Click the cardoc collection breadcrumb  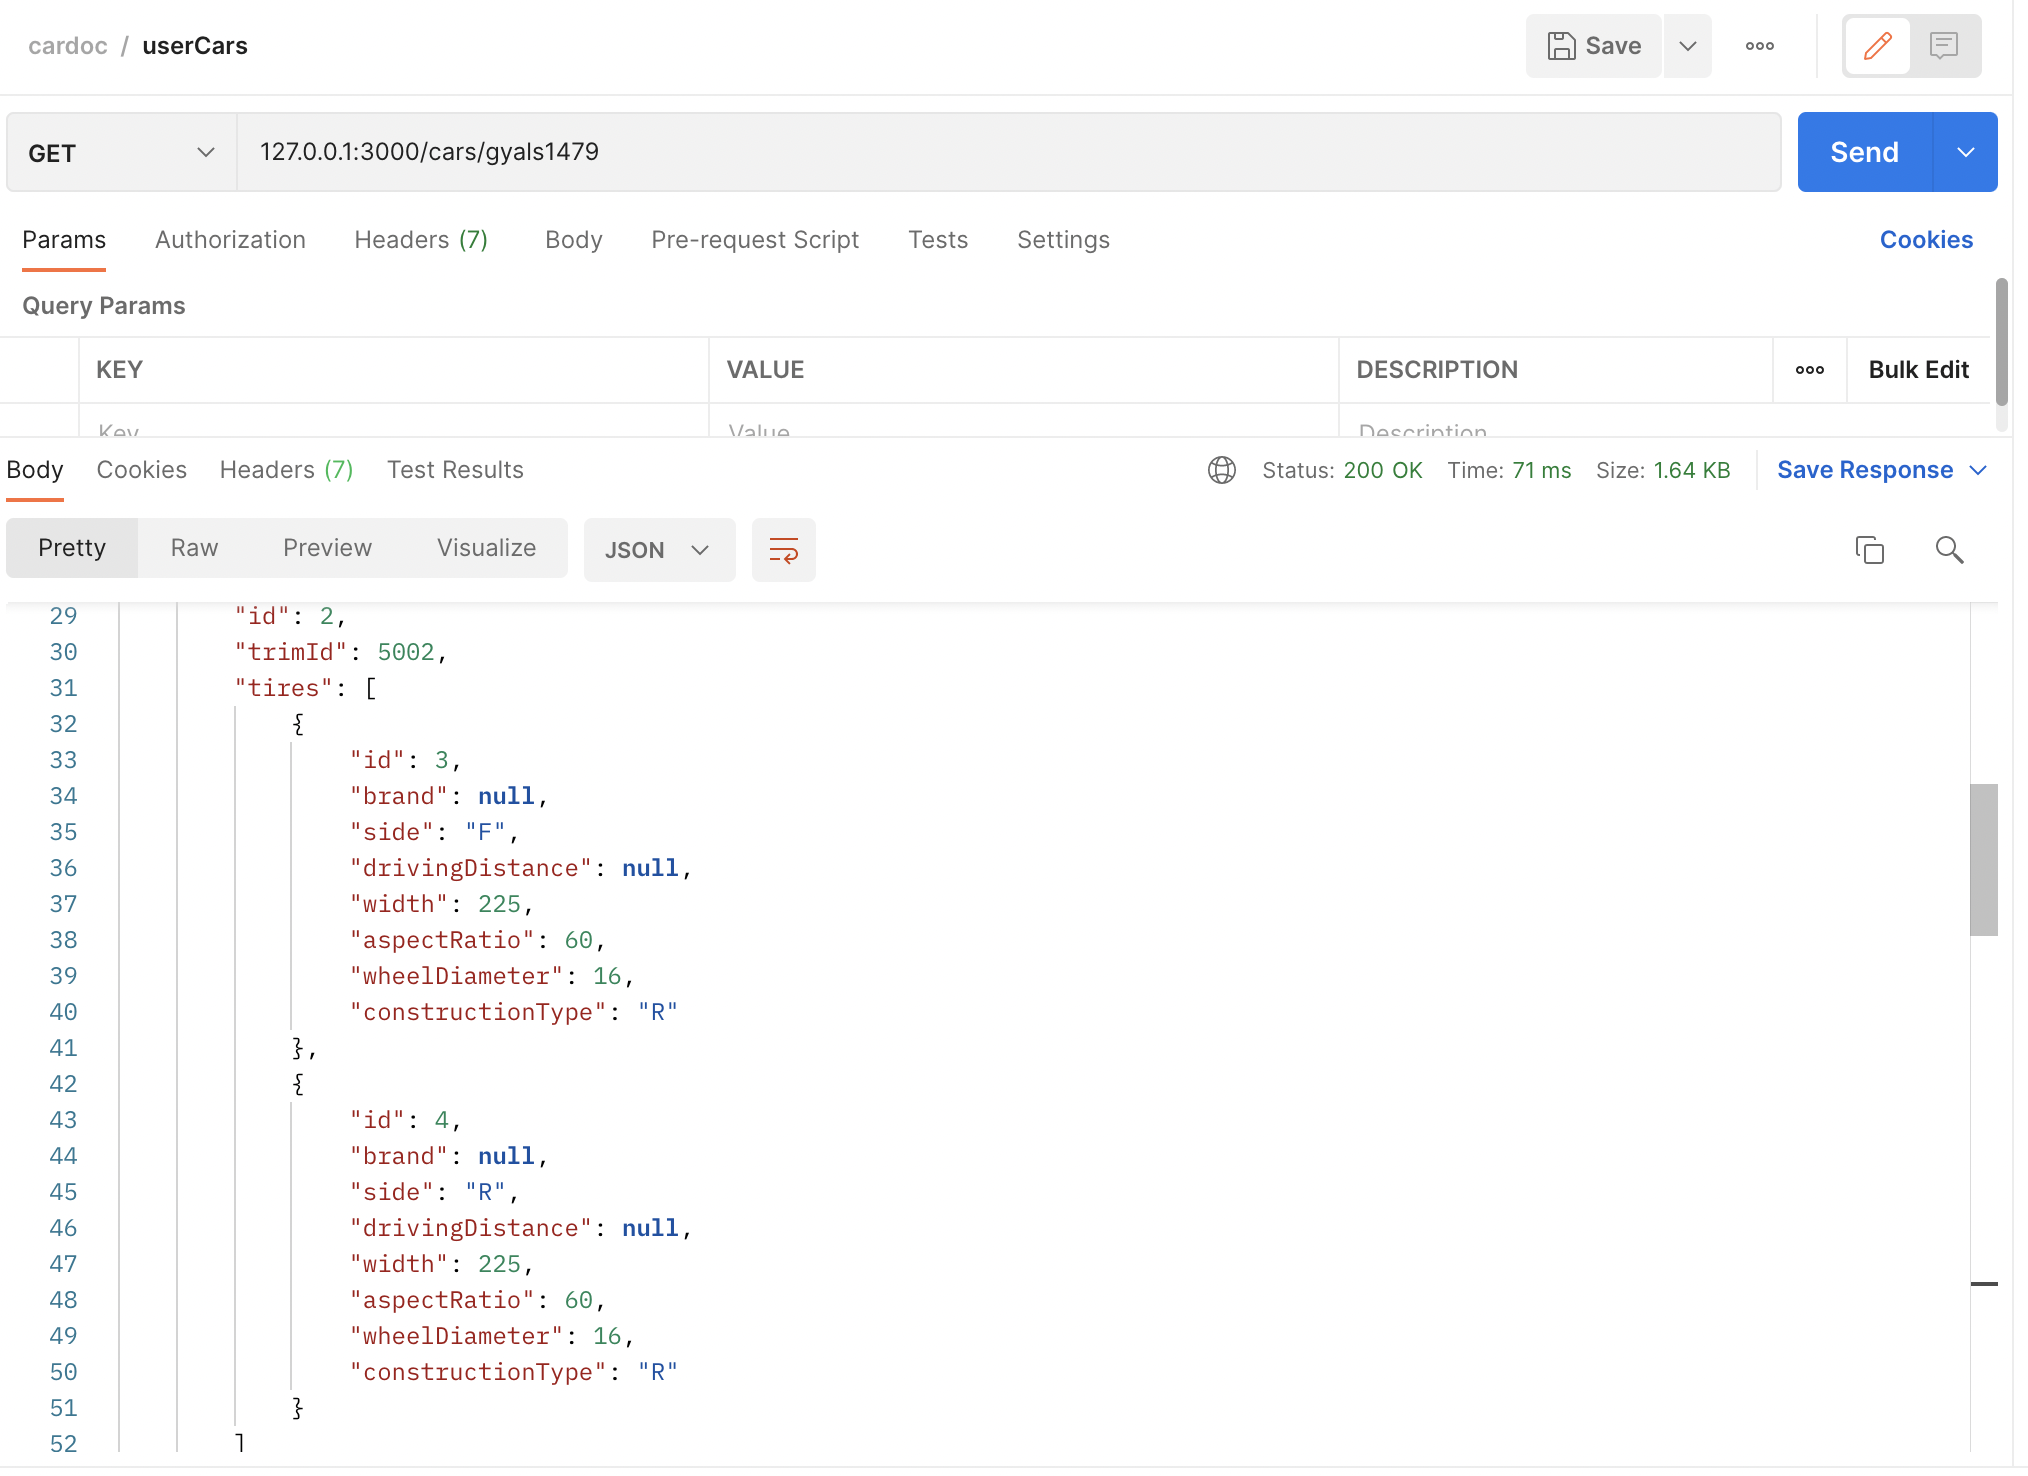click(68, 46)
